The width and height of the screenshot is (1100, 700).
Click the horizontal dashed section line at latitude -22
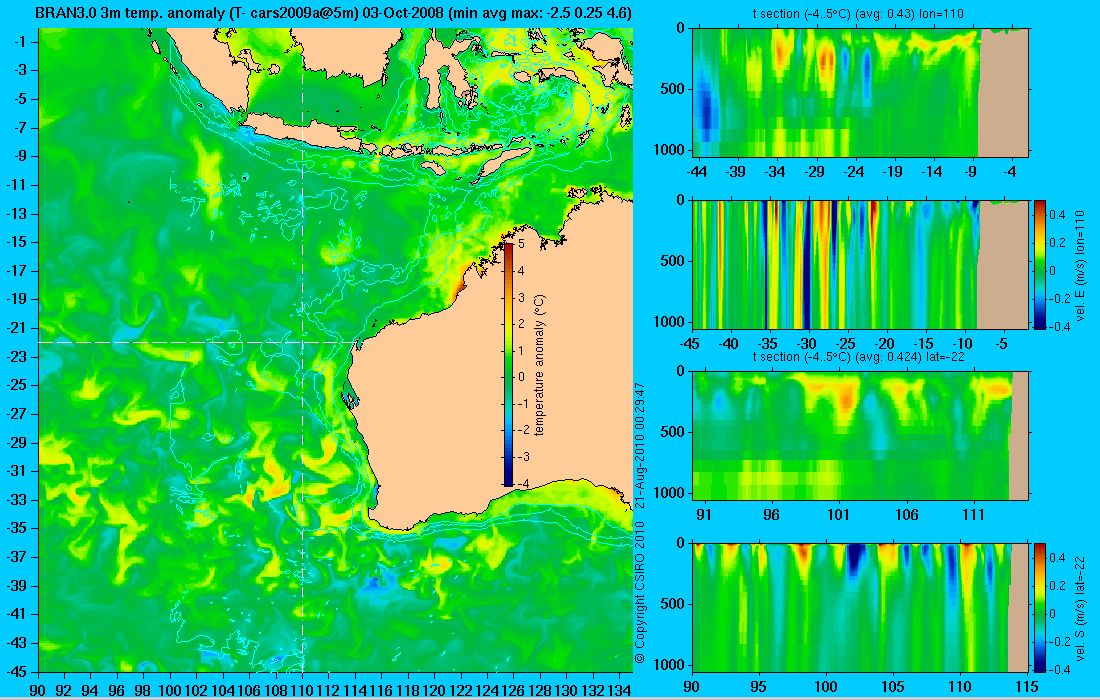tap(199, 342)
